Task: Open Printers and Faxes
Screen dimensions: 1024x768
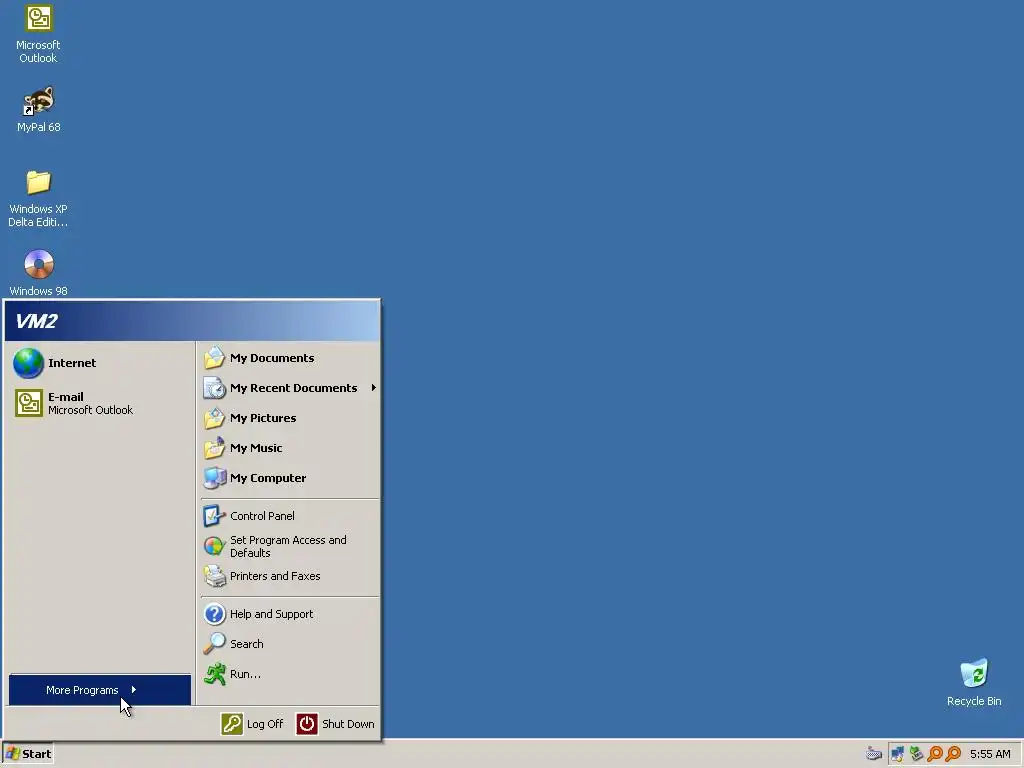Action: pos(290,576)
